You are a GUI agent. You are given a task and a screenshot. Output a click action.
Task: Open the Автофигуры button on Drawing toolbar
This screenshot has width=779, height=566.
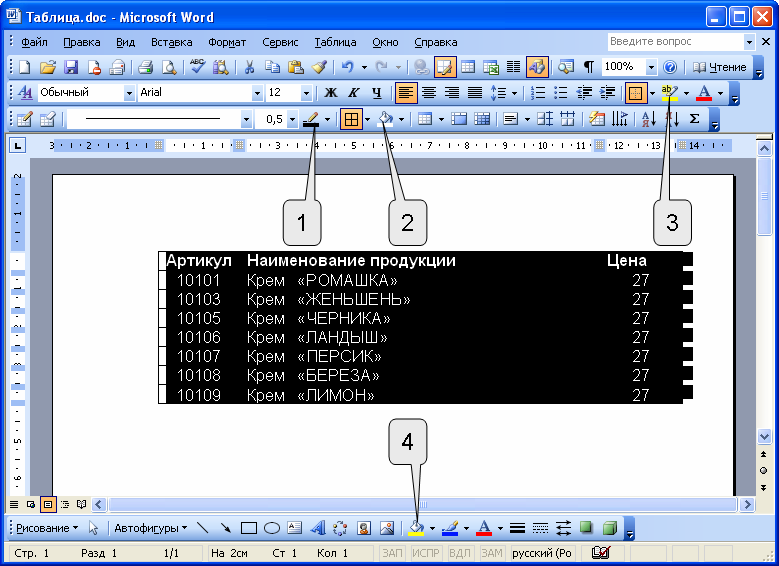(150, 527)
